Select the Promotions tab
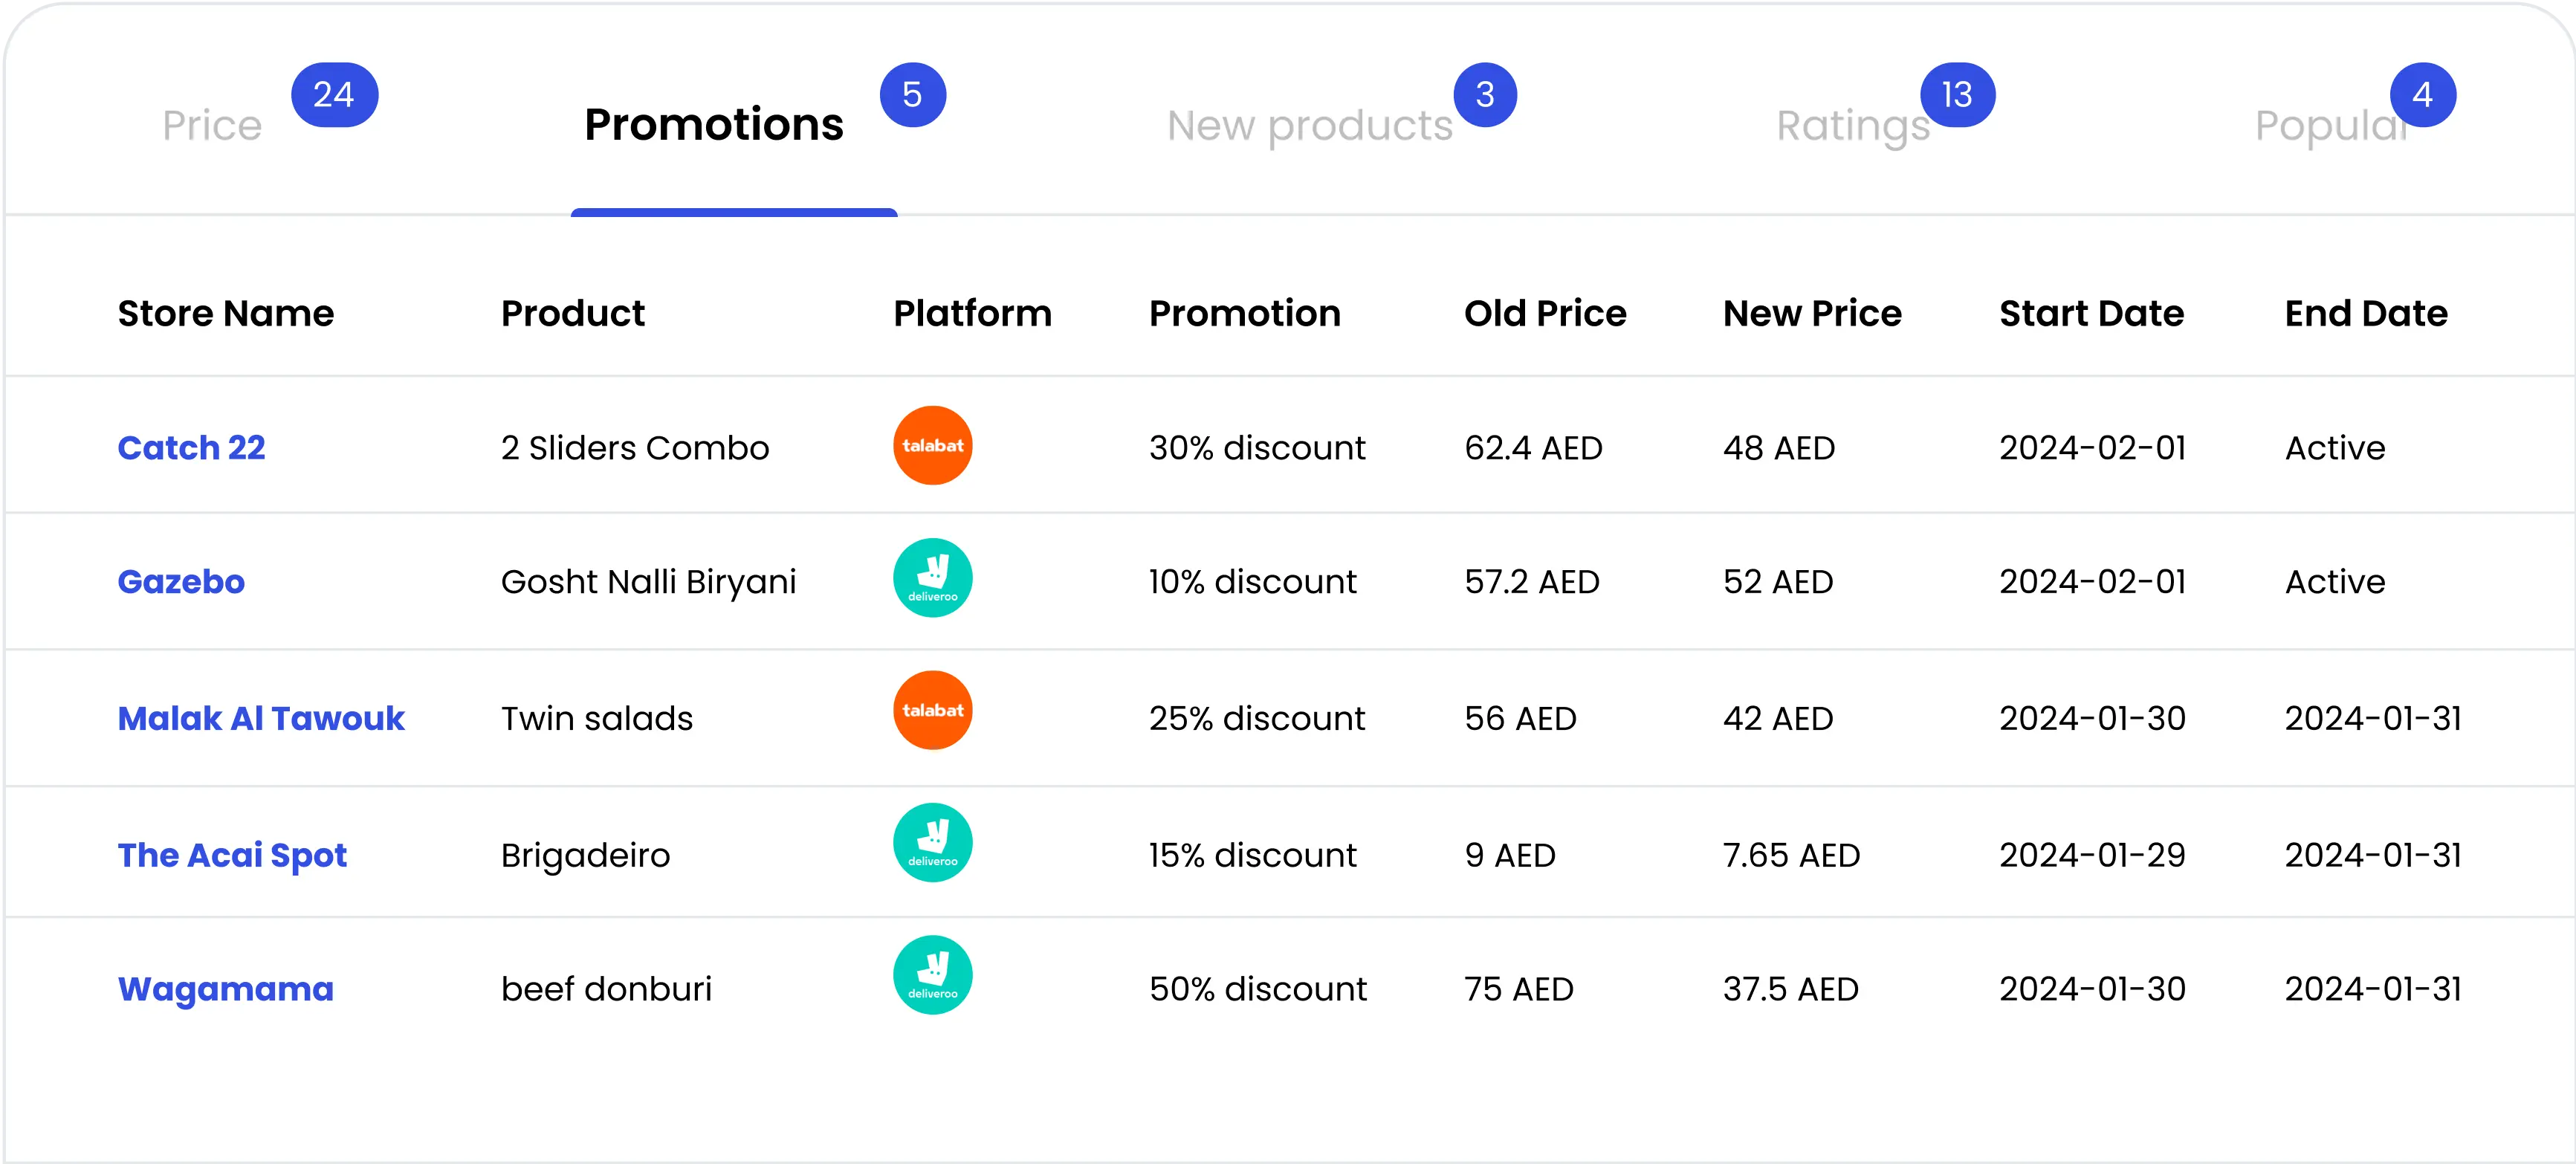 [x=714, y=125]
